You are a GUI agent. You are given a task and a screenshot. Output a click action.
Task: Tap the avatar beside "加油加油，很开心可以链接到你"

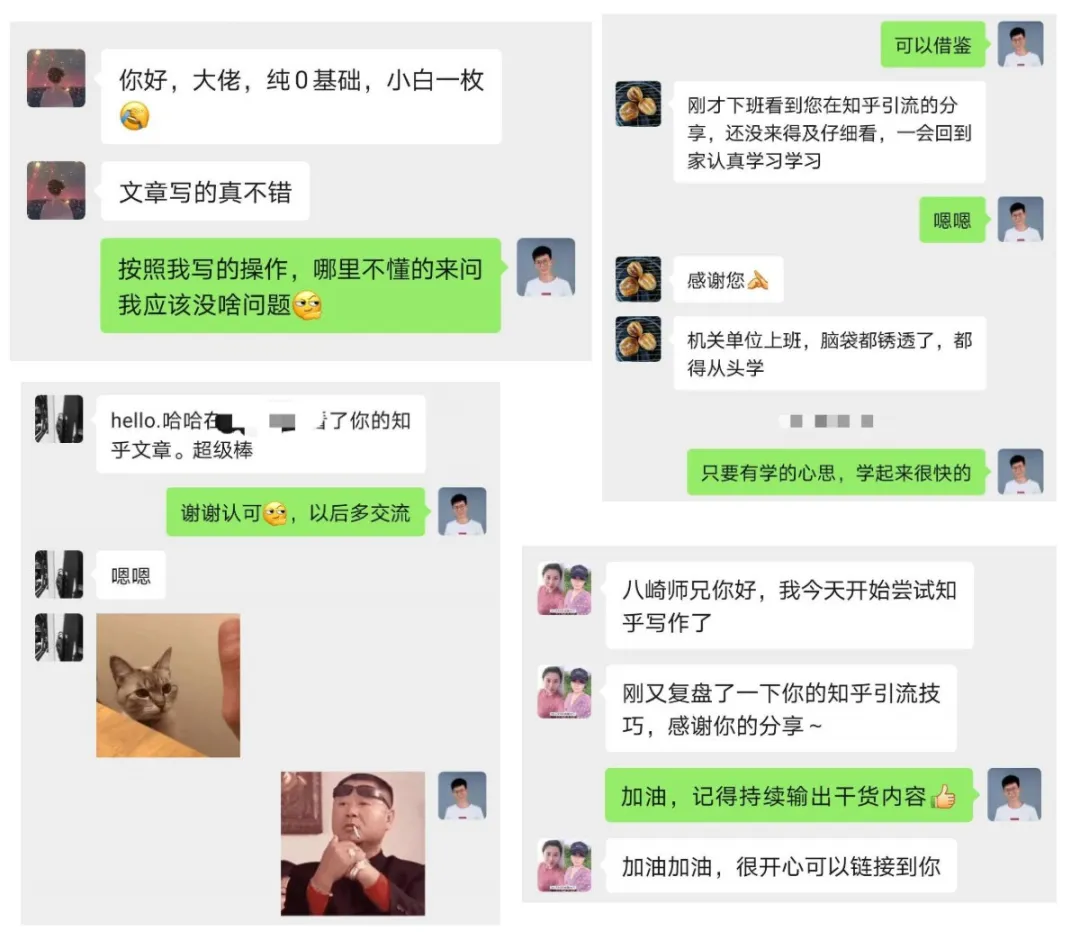tap(564, 866)
